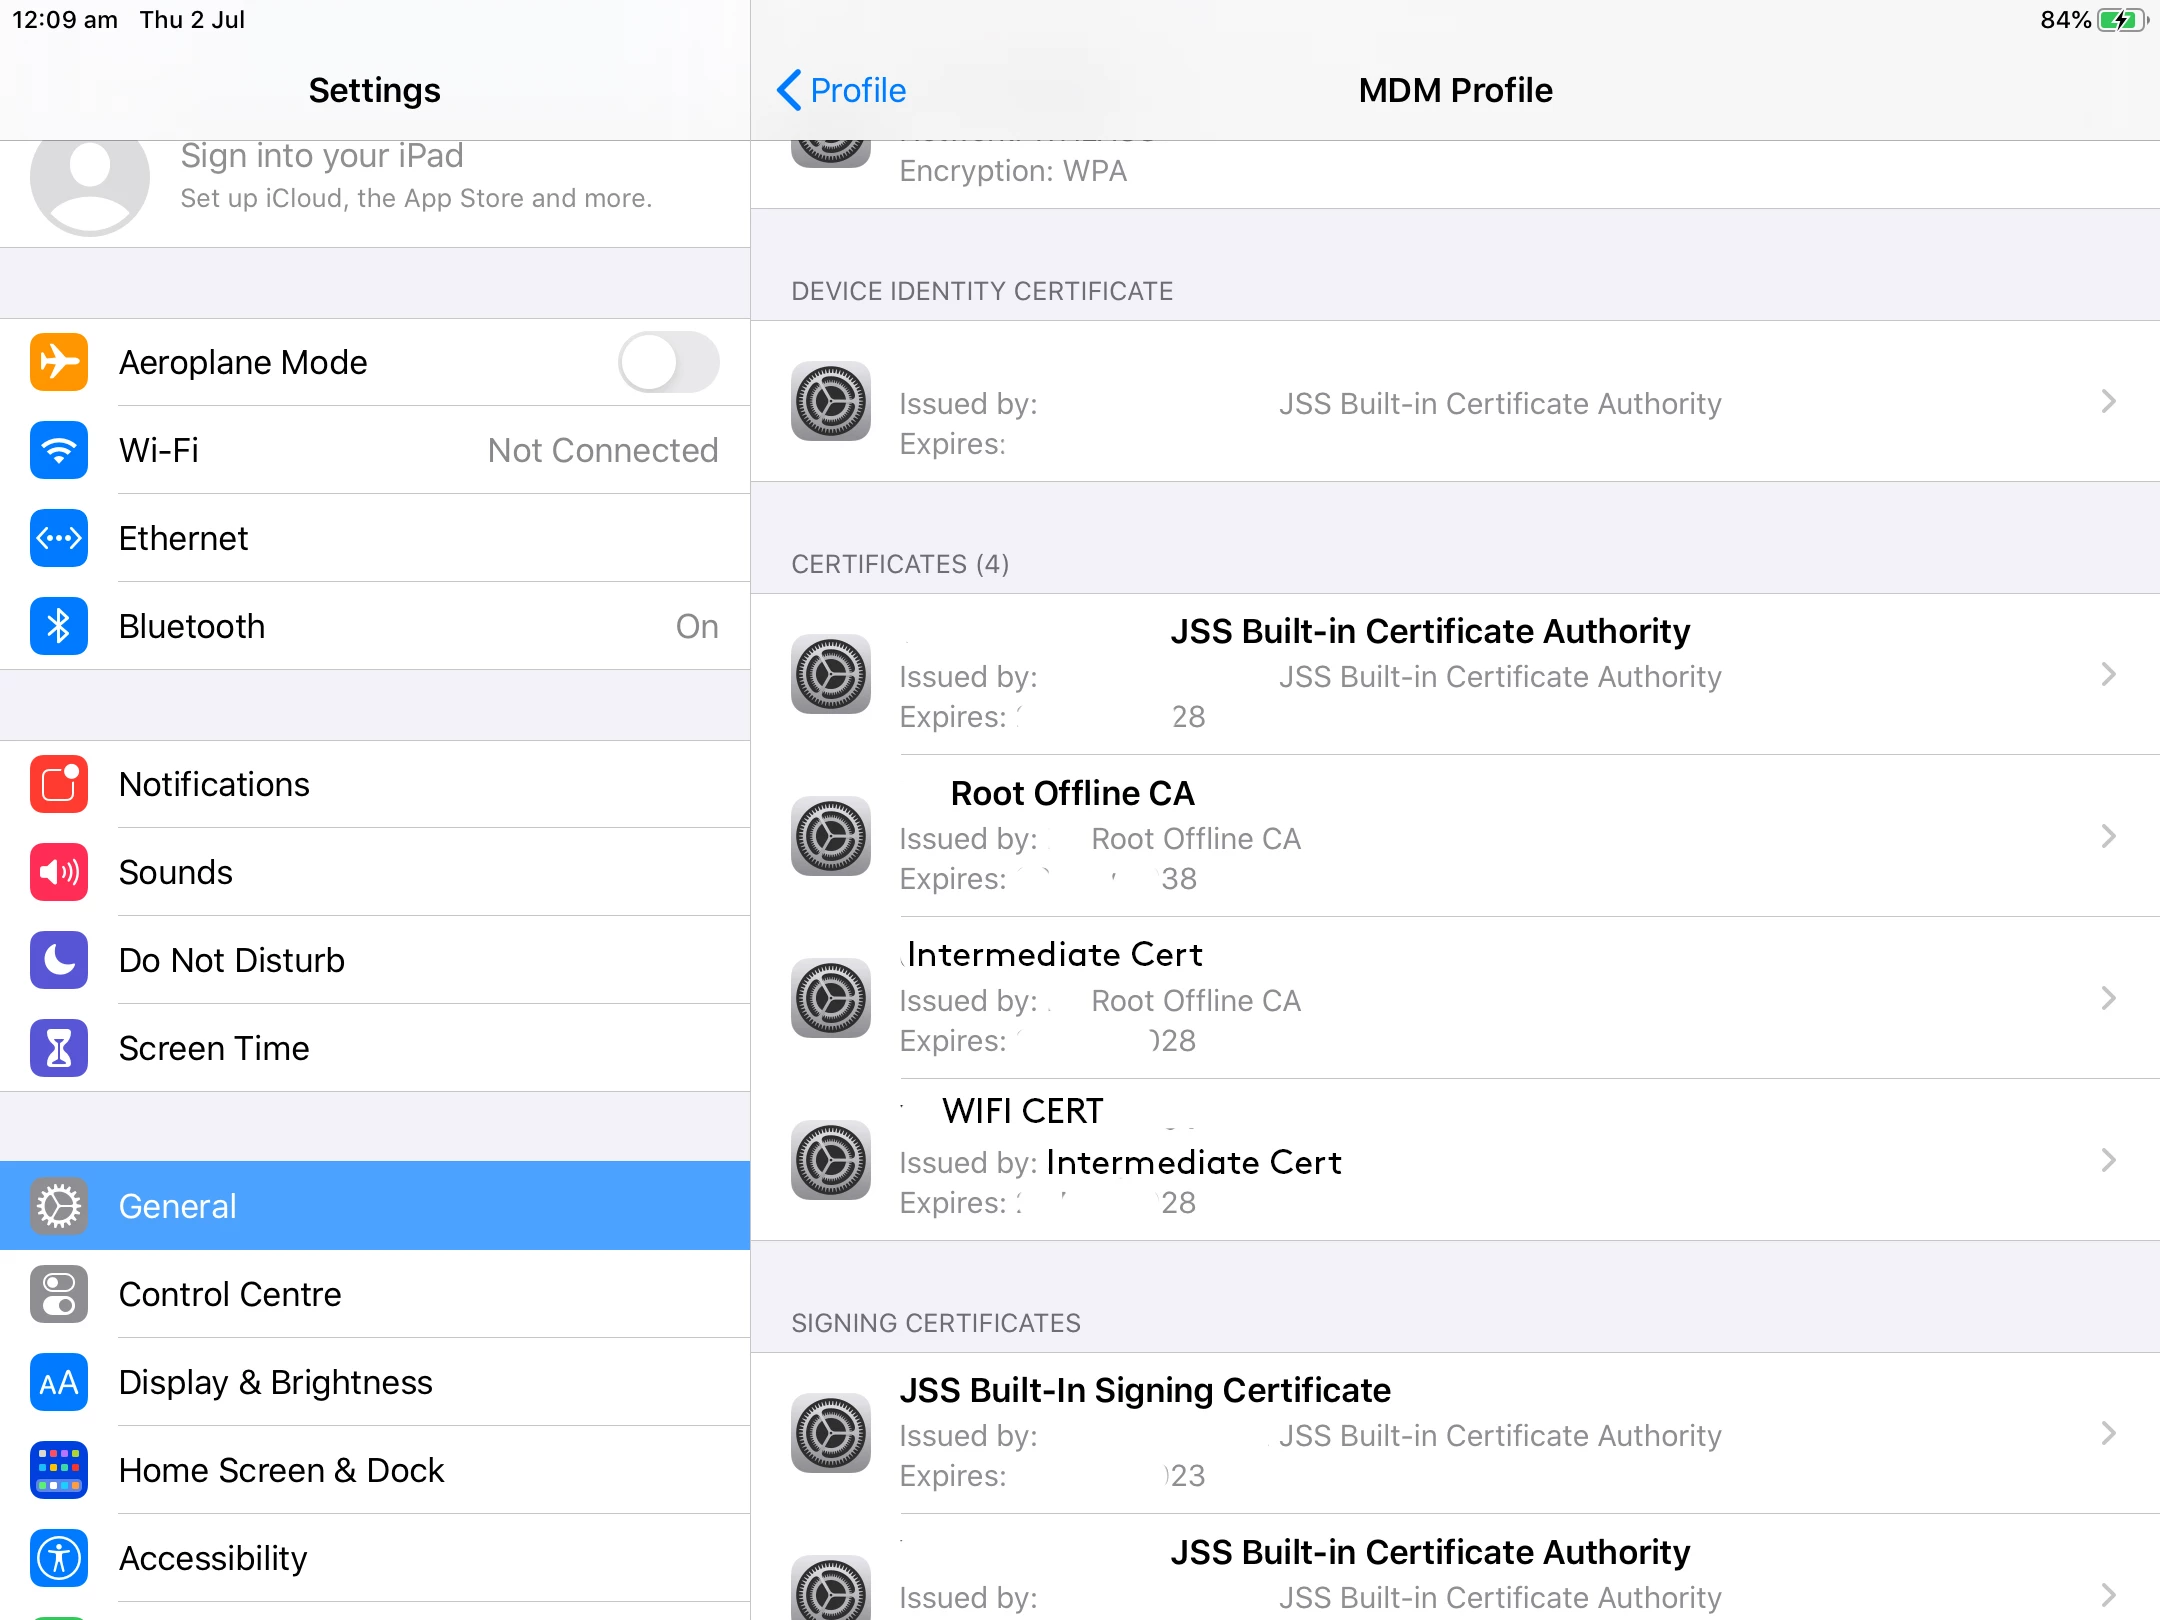Select the General menu item
This screenshot has width=2160, height=1620.
click(x=375, y=1206)
